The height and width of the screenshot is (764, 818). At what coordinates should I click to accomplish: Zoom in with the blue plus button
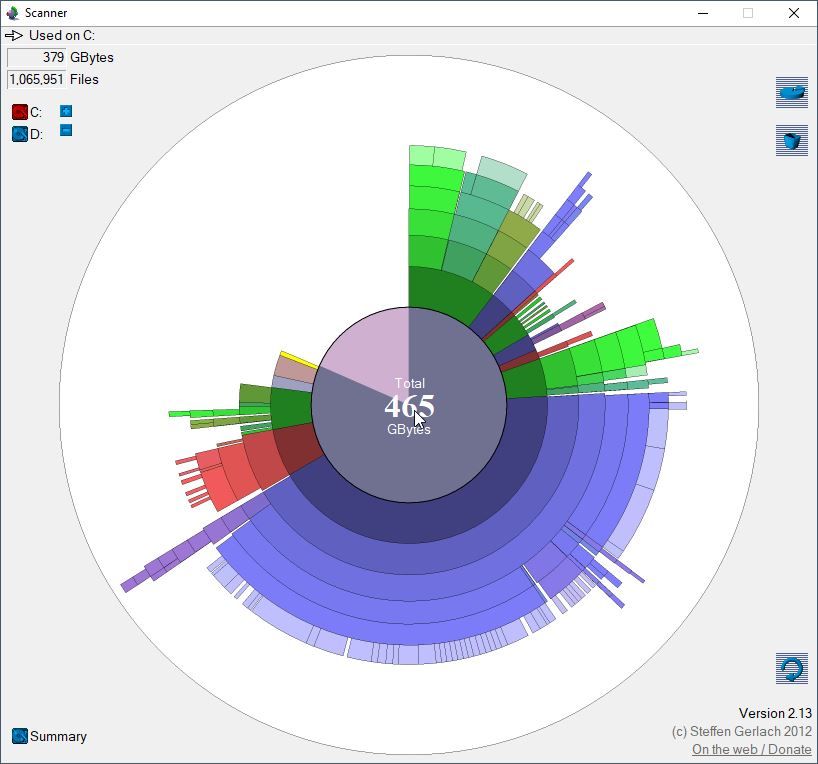point(66,111)
